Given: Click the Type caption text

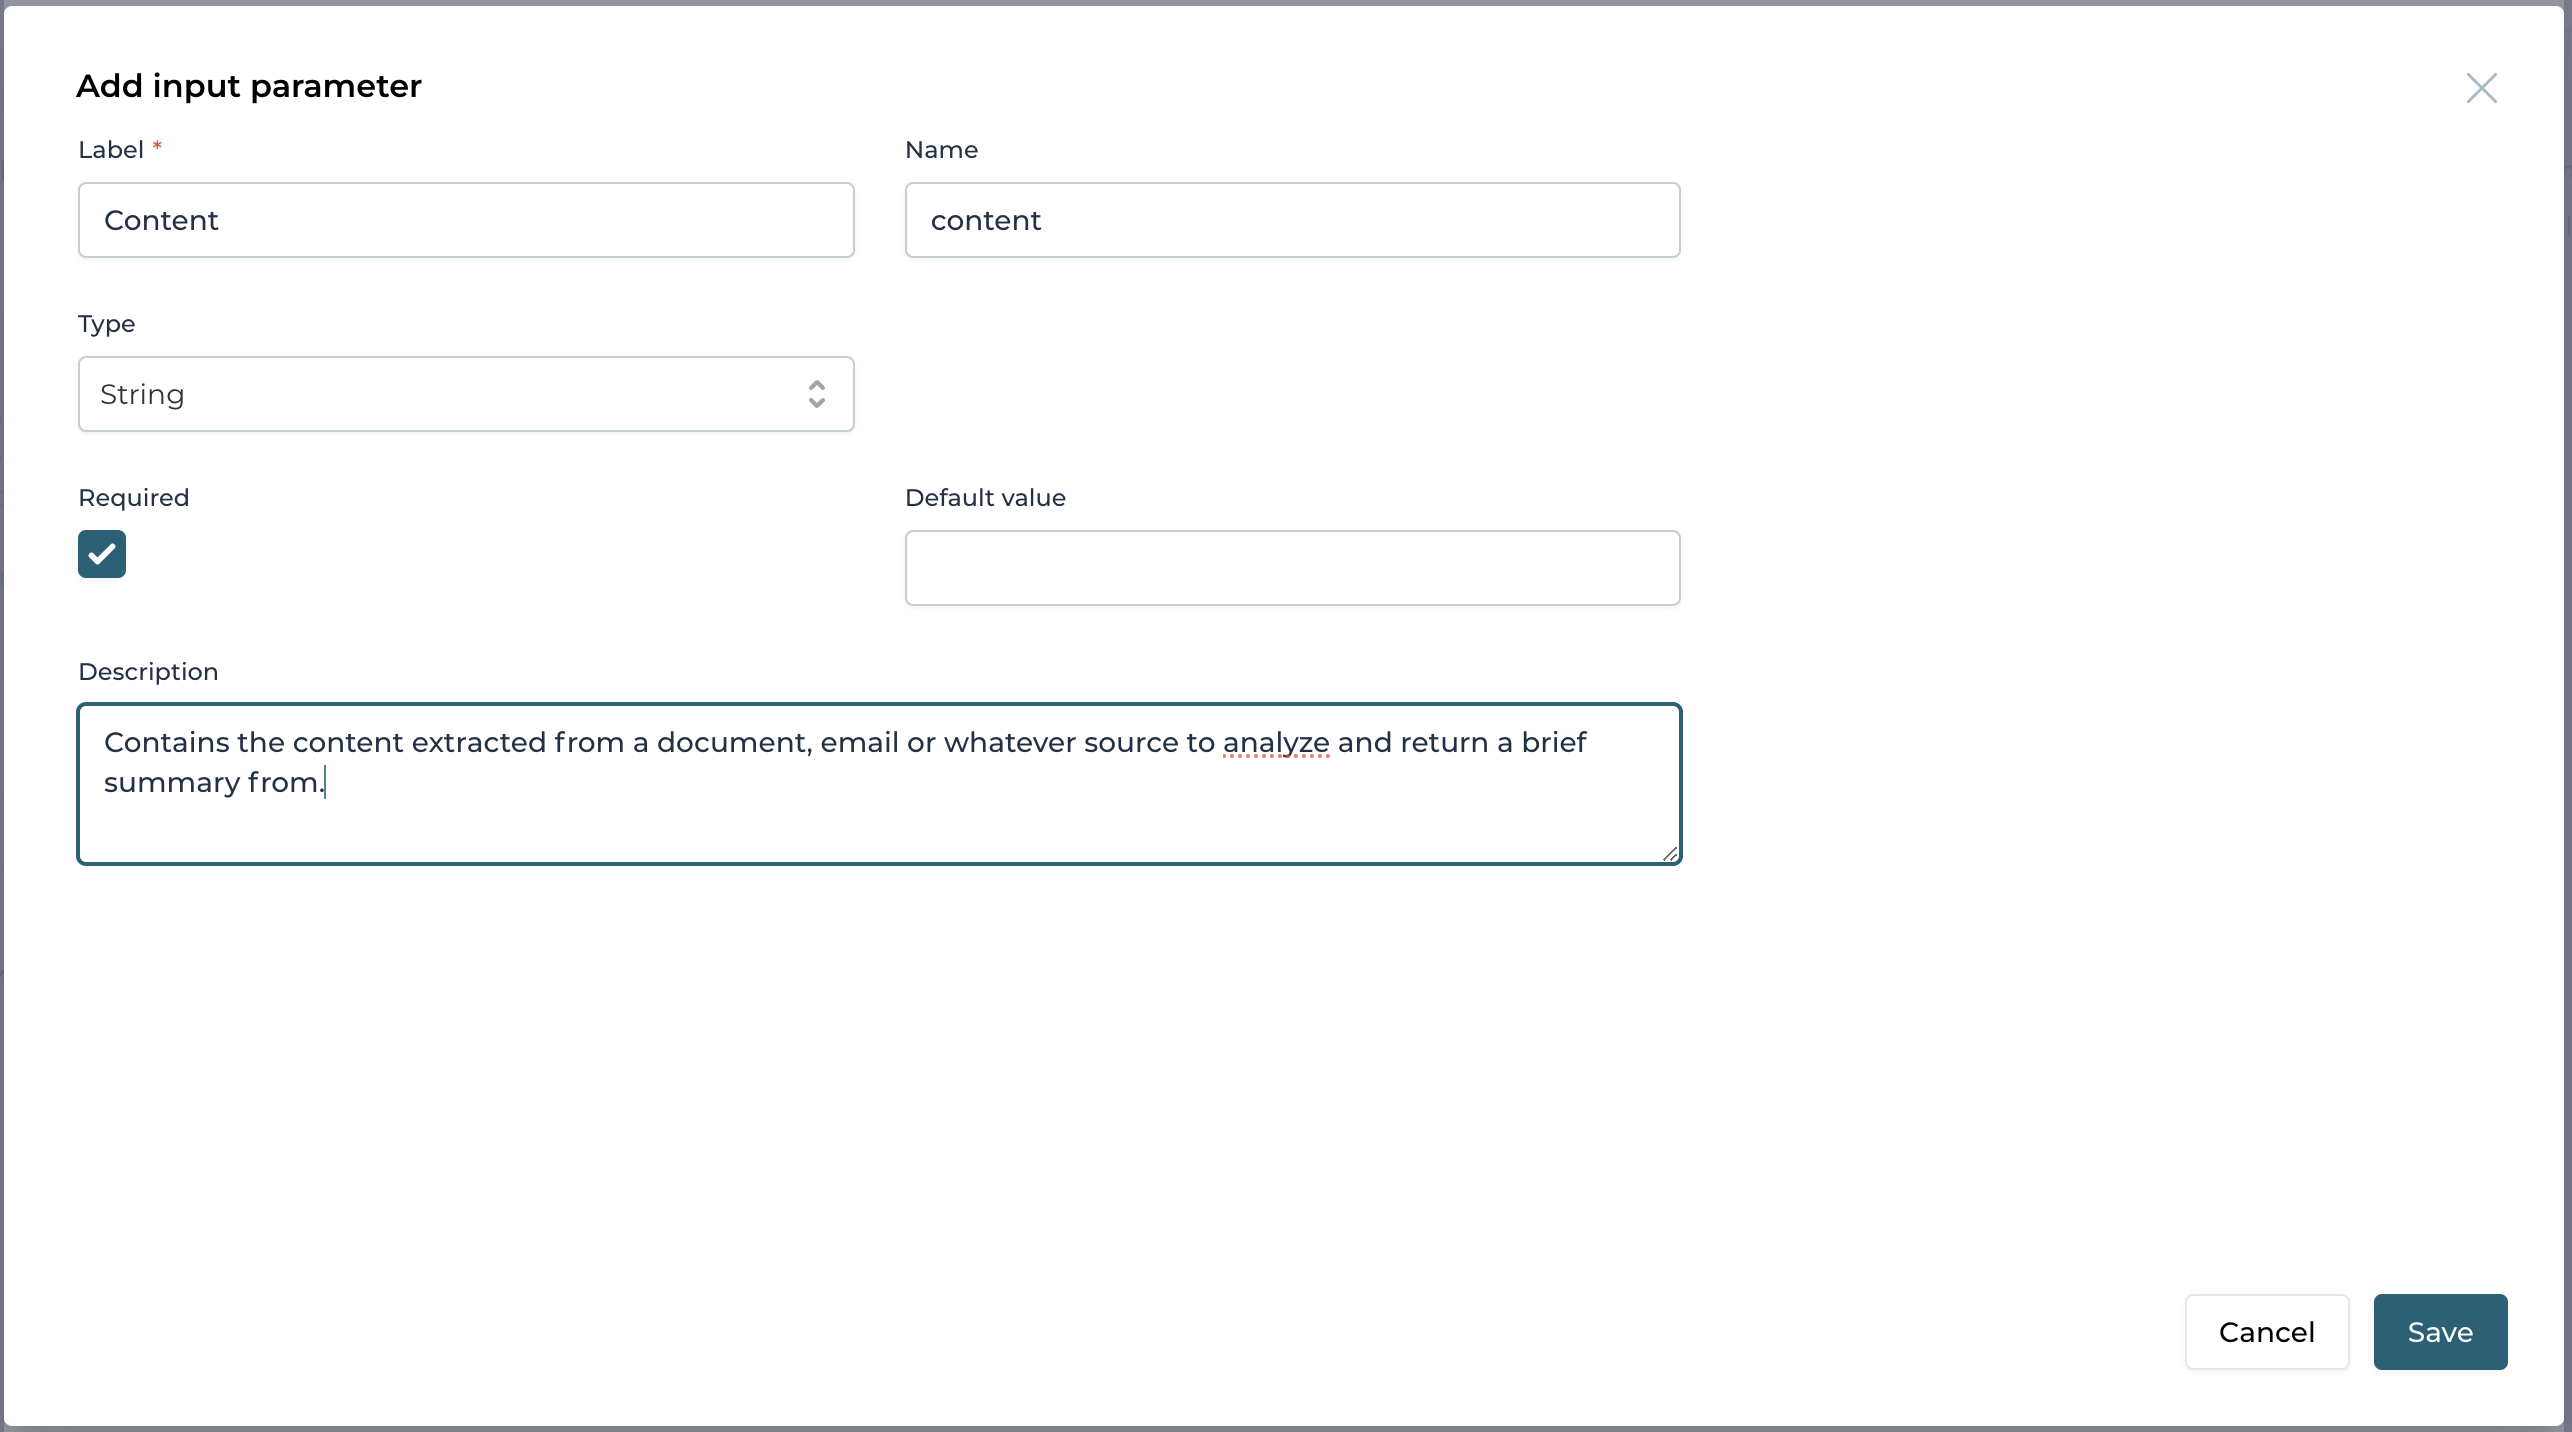Looking at the screenshot, I should (106, 324).
